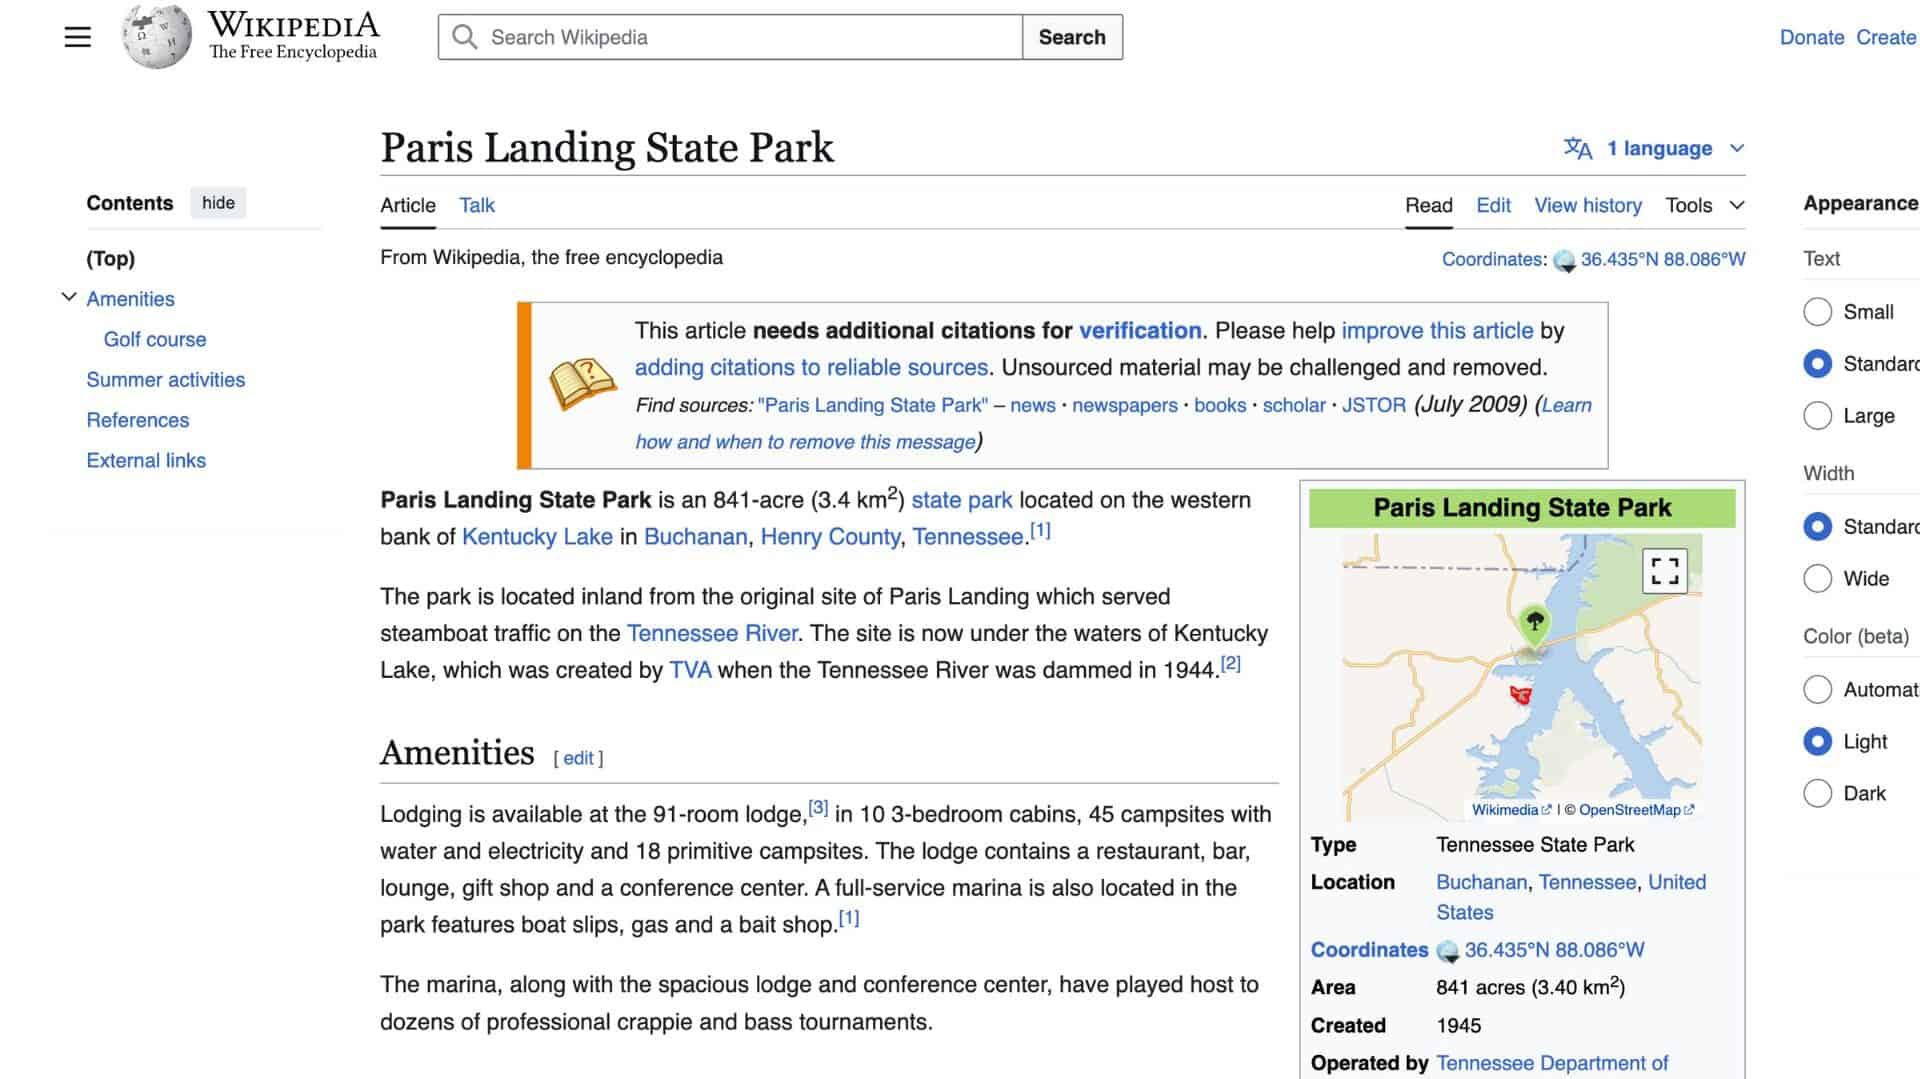This screenshot has width=1920, height=1079.
Task: Collapse the Amenities section in contents
Action: pyautogui.click(x=69, y=298)
